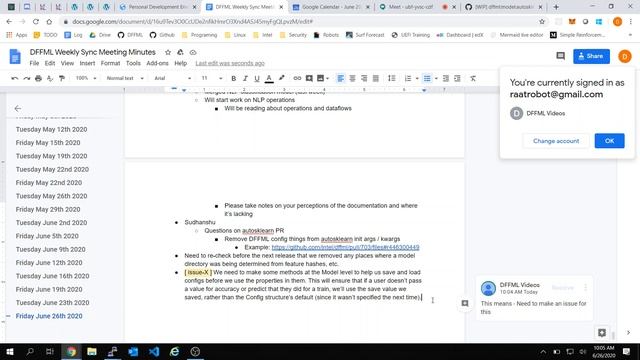Open 'Last edit was seconds ago' history
This screenshot has height=360, width=640.
230,63
